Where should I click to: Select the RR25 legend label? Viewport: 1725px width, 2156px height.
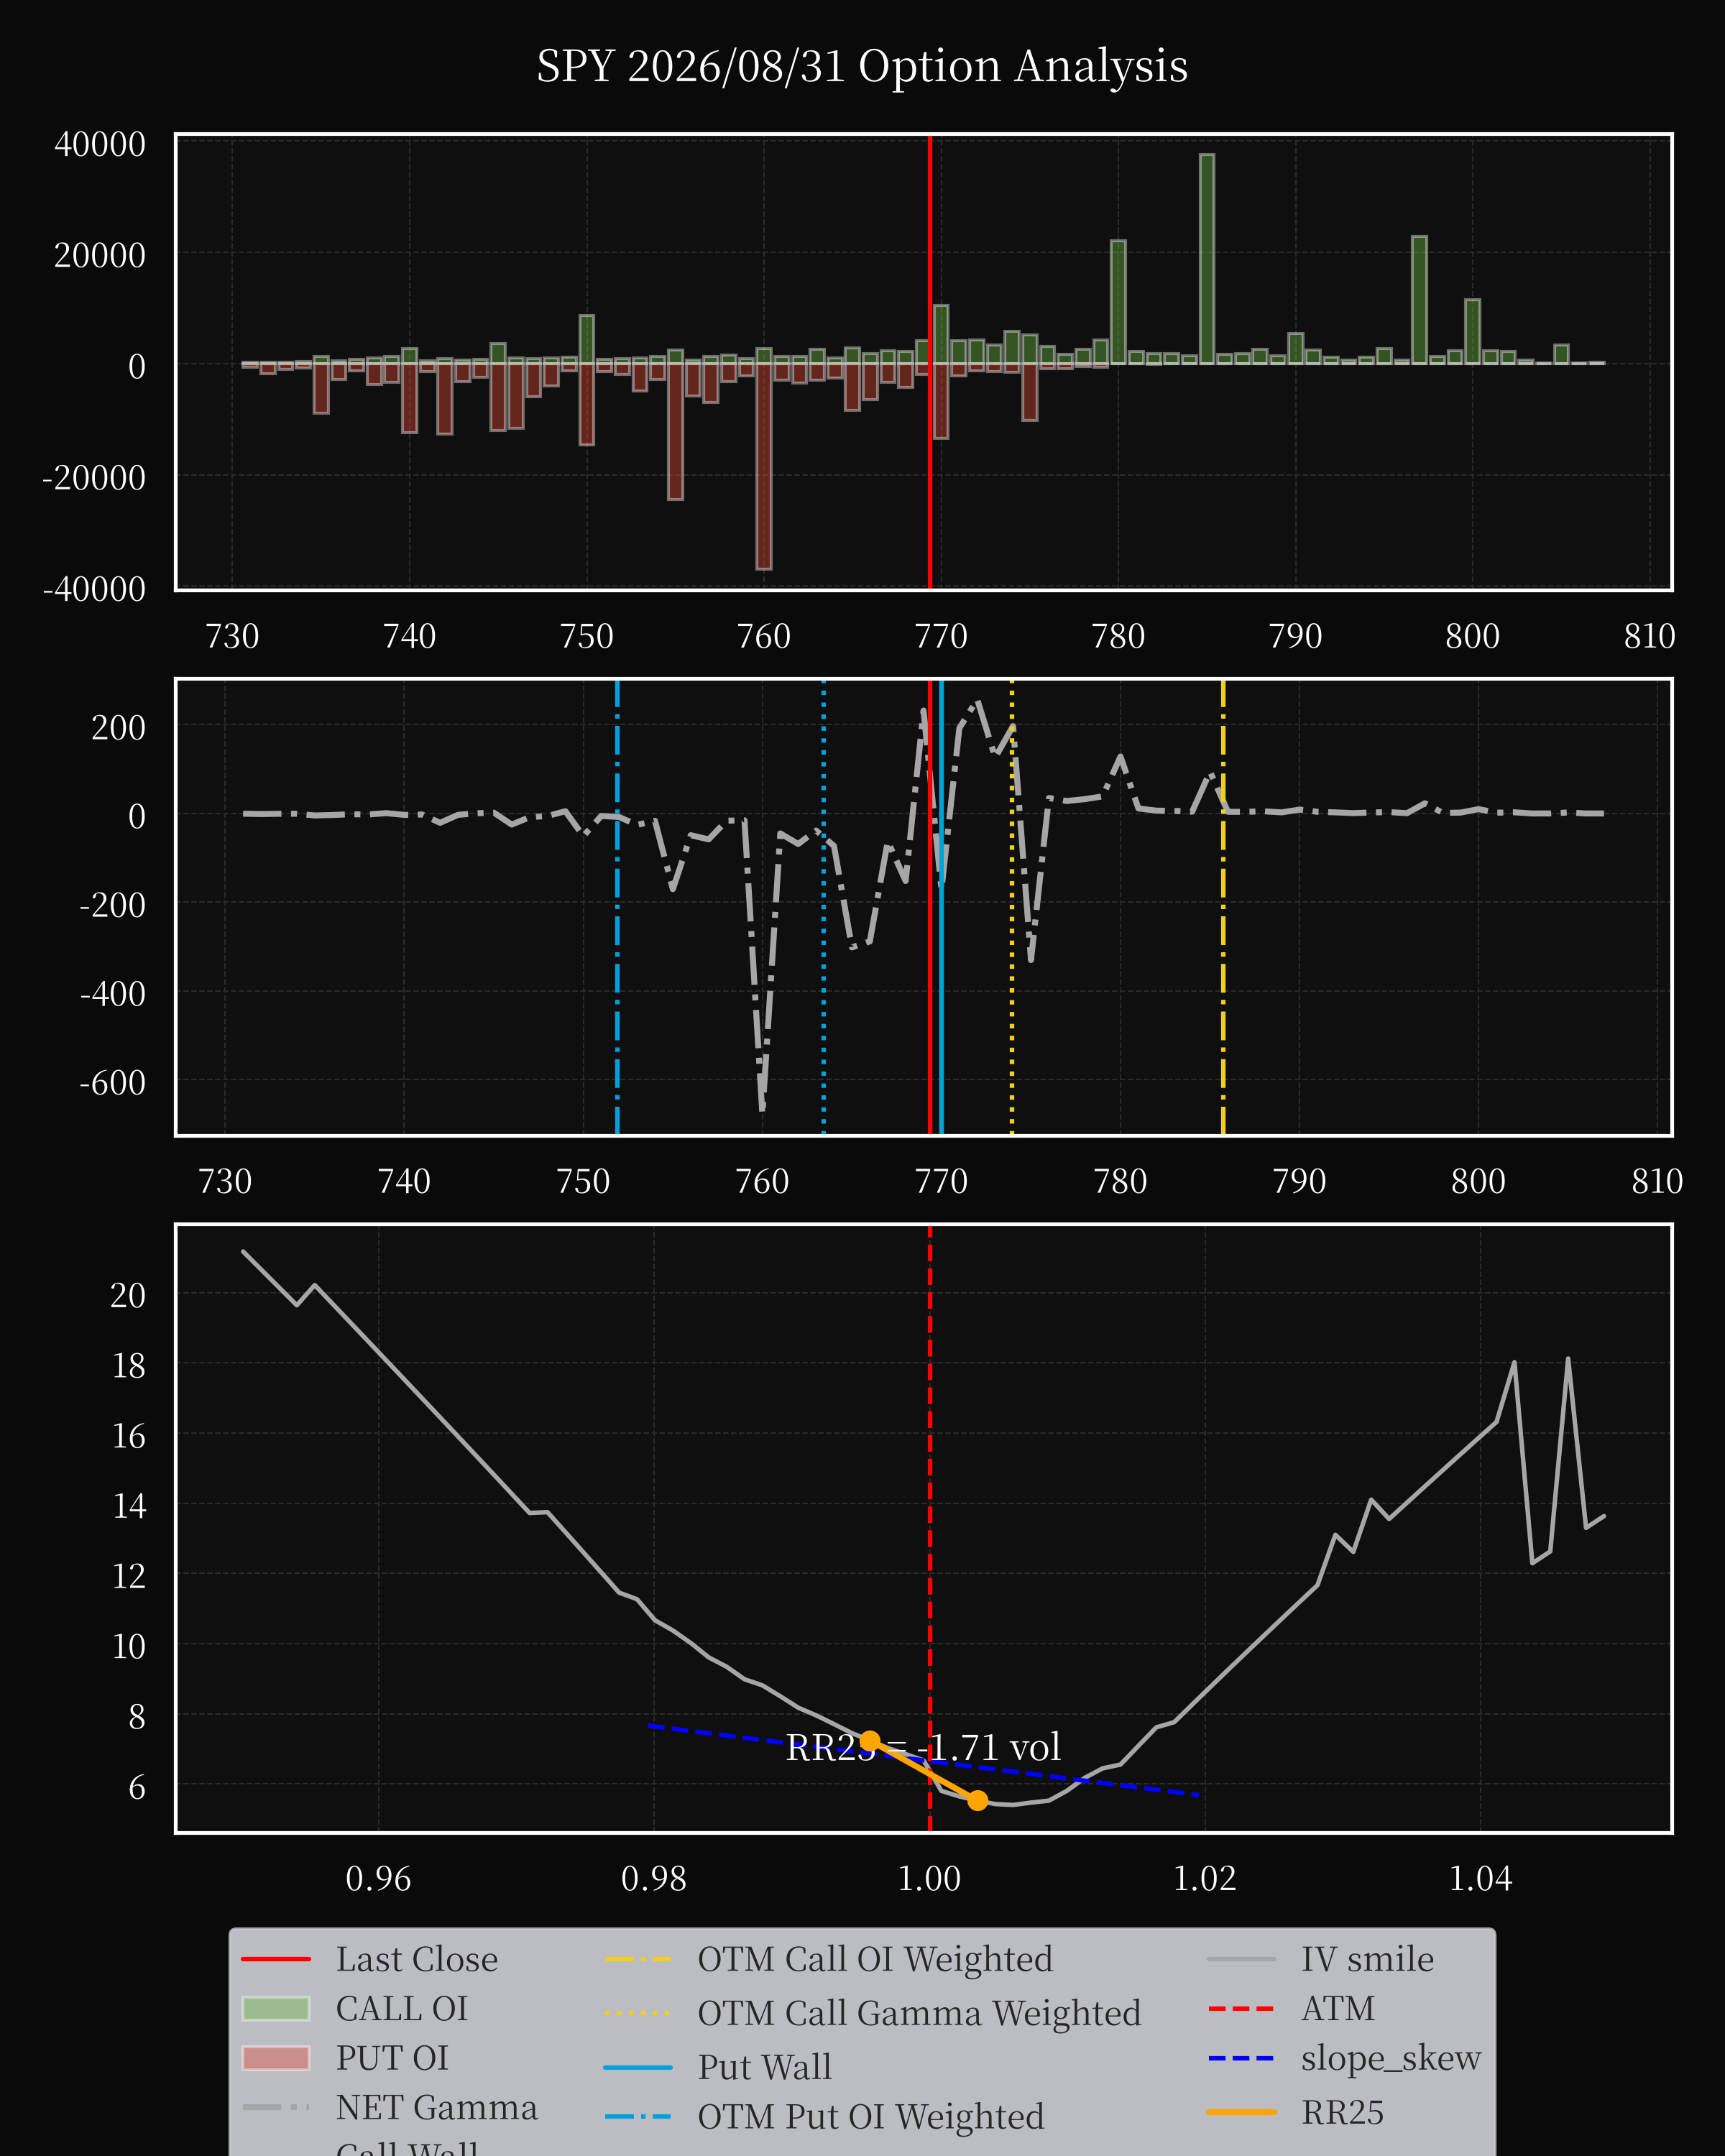tap(1342, 2112)
